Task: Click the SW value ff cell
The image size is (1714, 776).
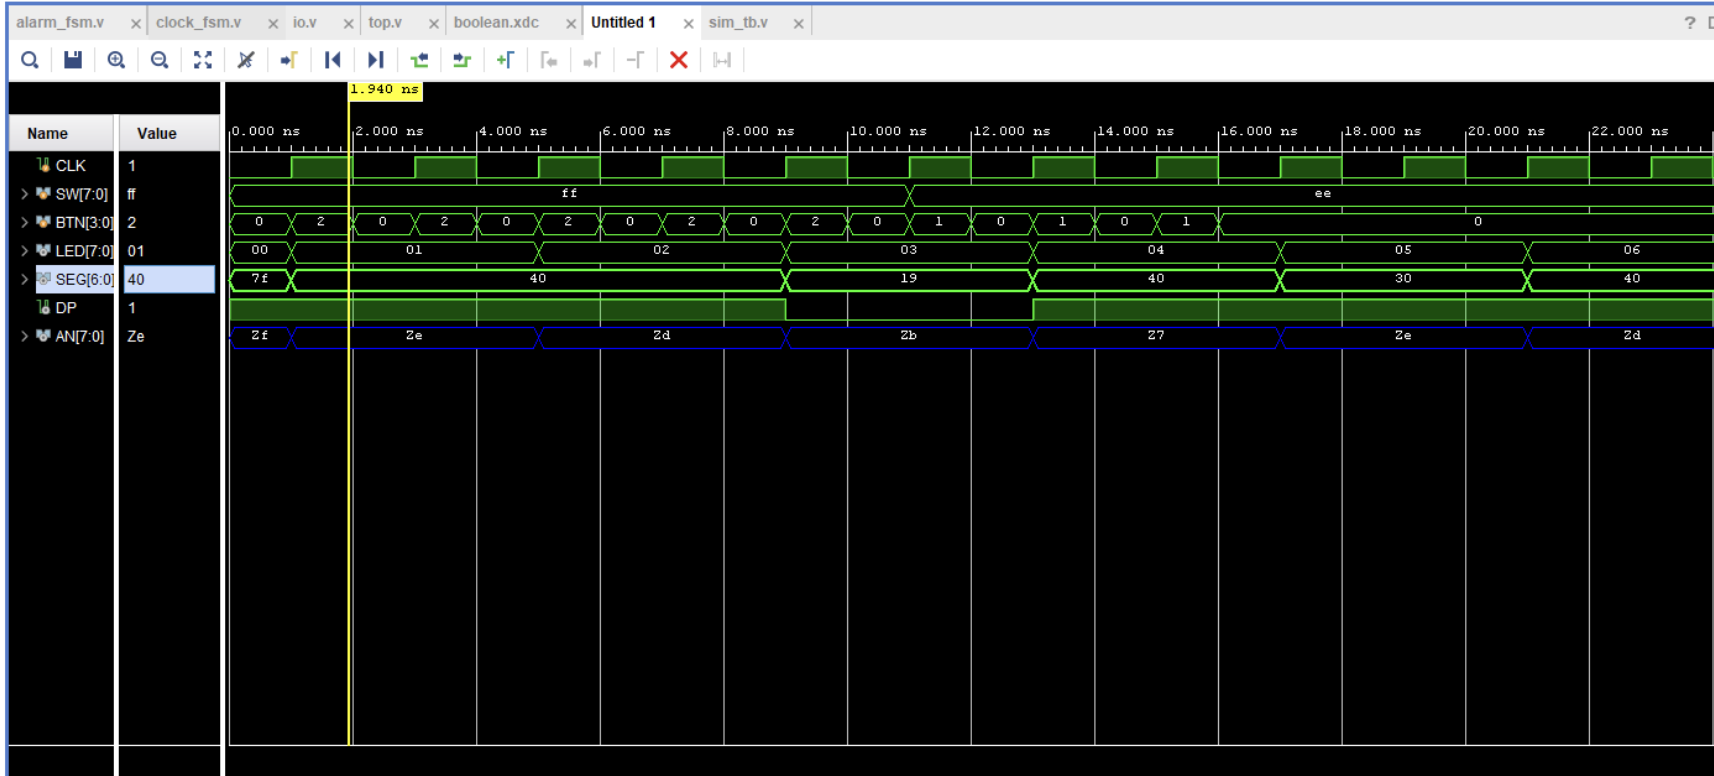Action: 169,194
